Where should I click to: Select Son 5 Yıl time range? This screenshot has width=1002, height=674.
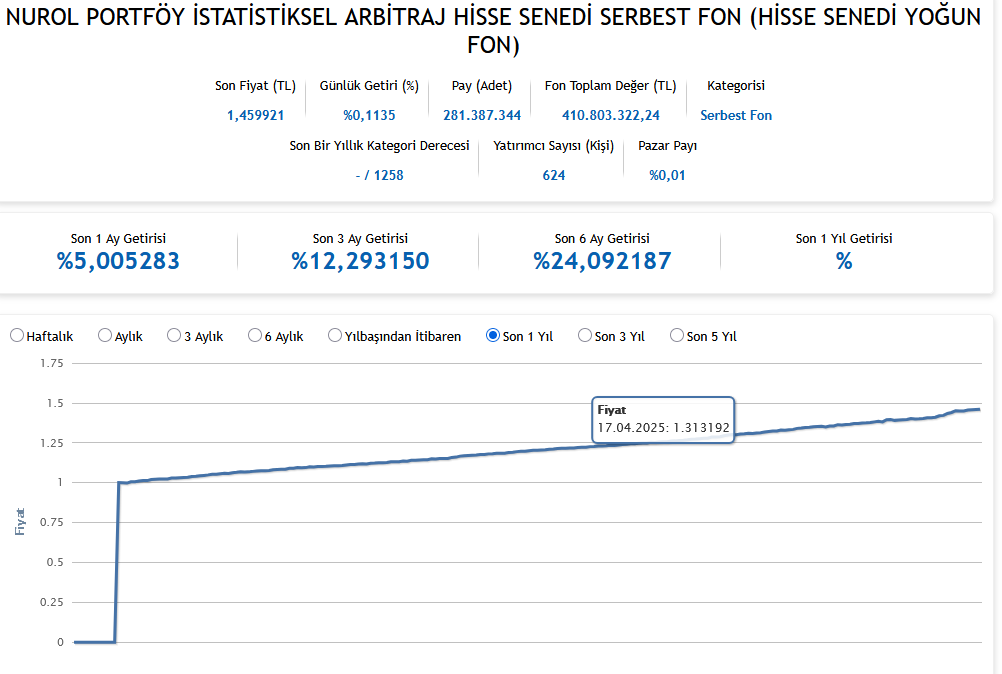tap(677, 336)
